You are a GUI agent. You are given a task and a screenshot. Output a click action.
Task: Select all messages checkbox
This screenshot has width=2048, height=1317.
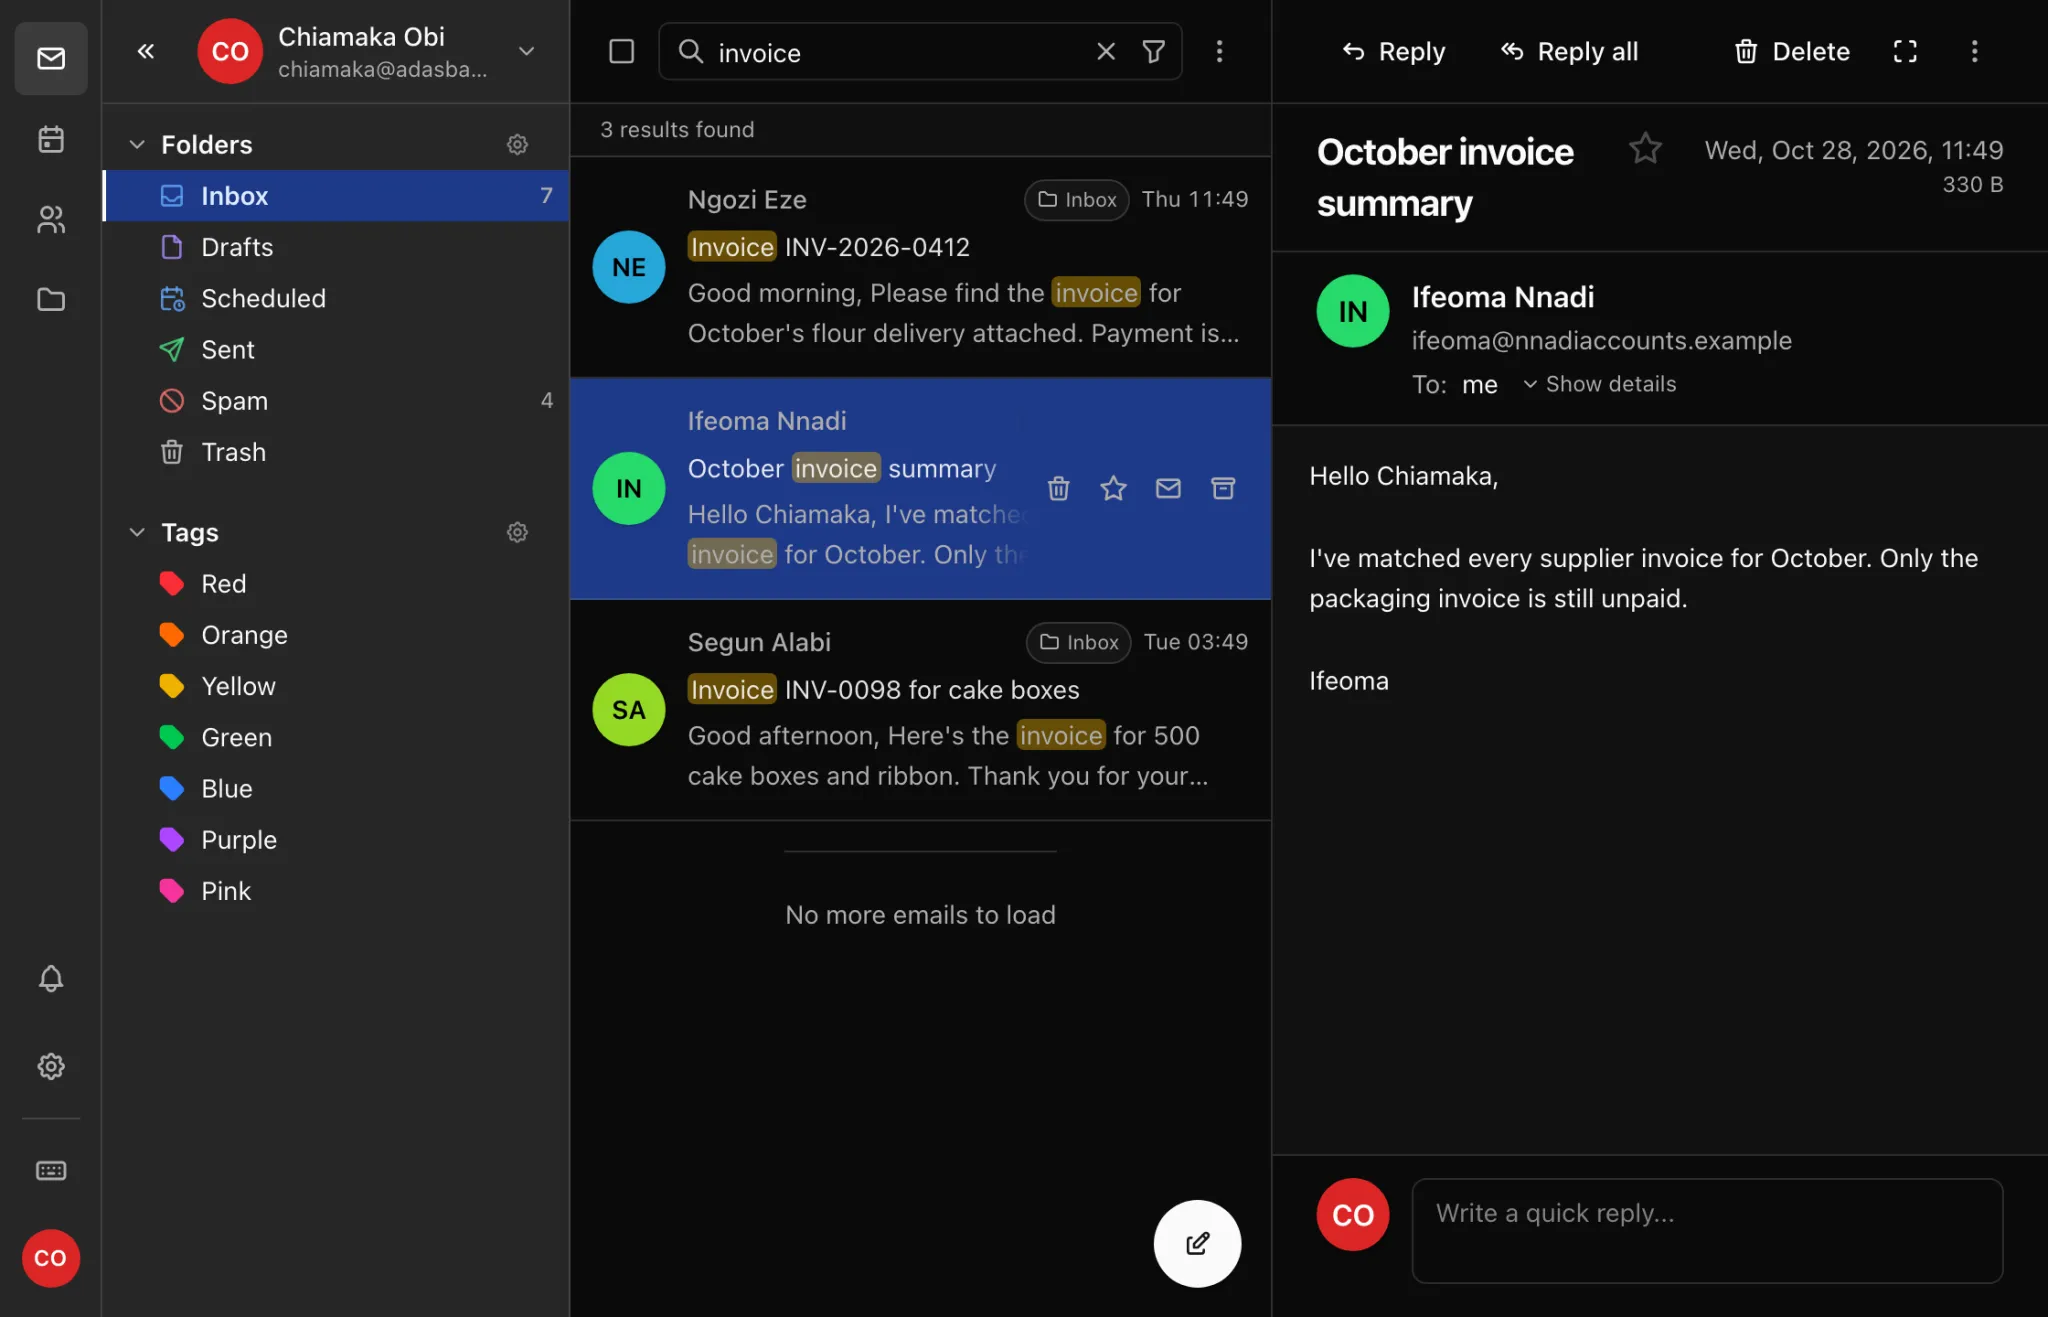pos(622,51)
